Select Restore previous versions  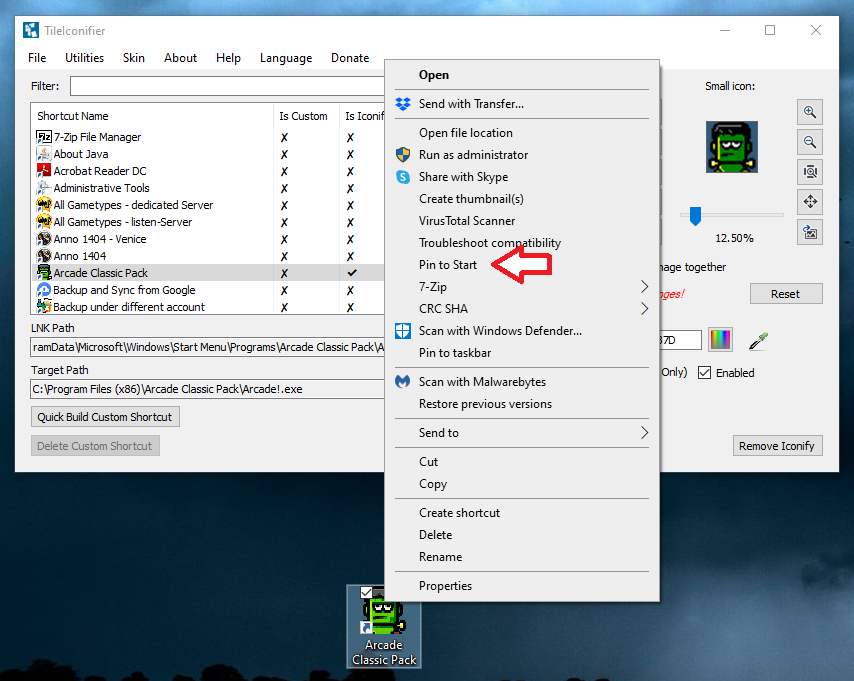(x=485, y=404)
